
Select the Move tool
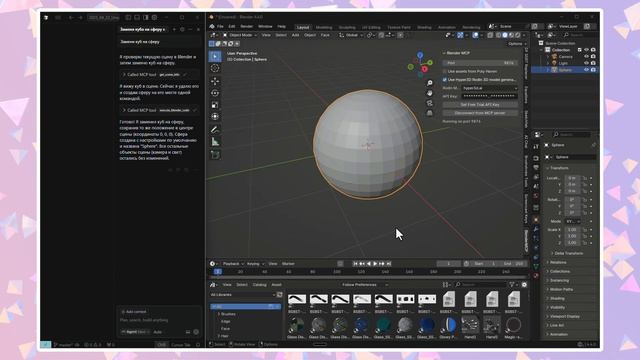coord(215,81)
